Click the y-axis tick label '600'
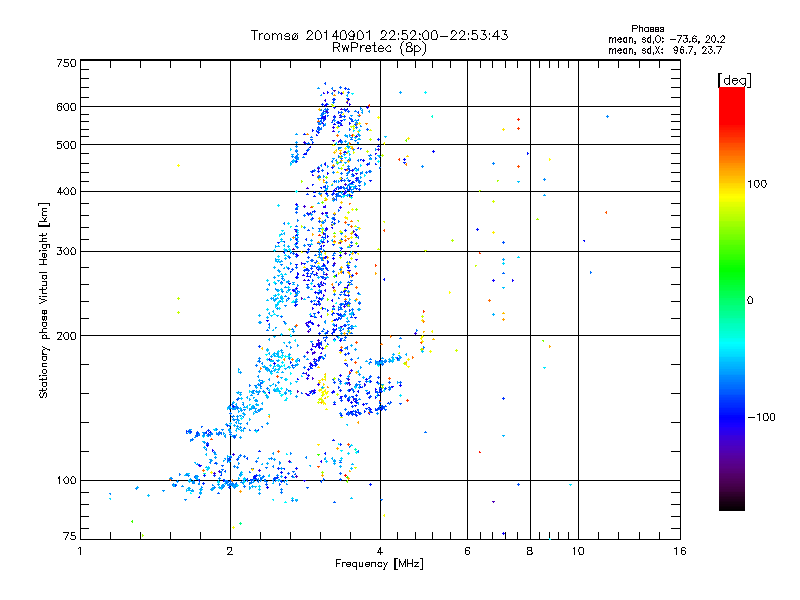Image resolution: width=800 pixels, height=600 pixels. pos(66,107)
